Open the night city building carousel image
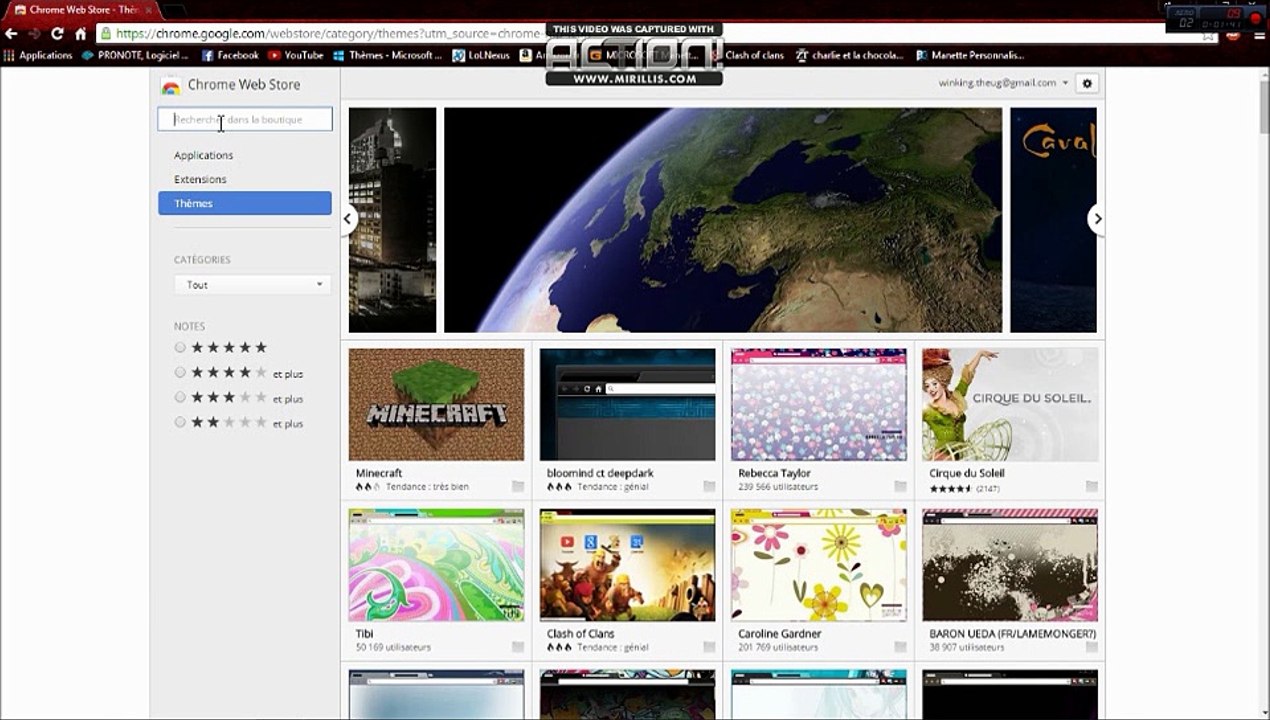The image size is (1270, 720). pyautogui.click(x=392, y=220)
